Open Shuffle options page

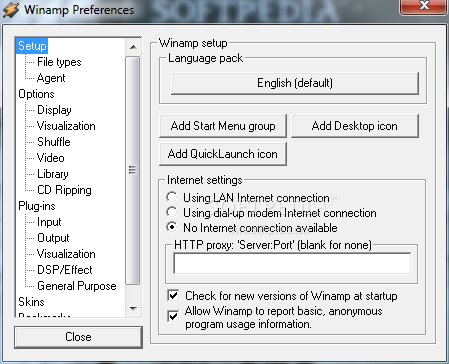[x=54, y=142]
